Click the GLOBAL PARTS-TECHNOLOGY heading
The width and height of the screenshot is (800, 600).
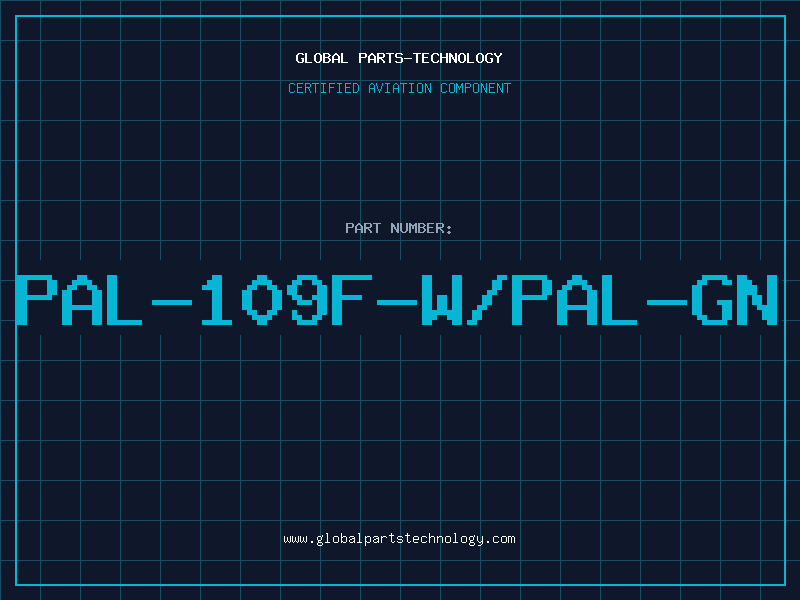pyautogui.click(x=399, y=58)
